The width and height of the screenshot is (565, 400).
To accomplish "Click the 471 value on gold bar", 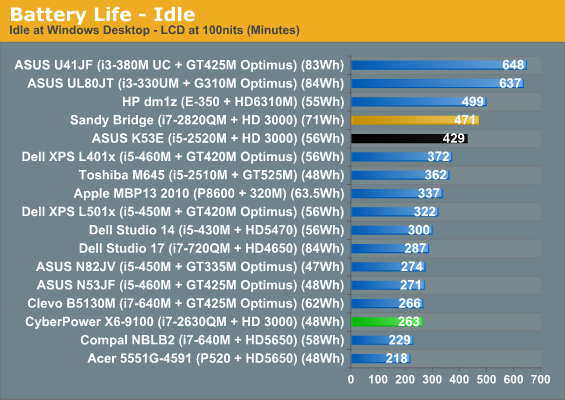I will [x=465, y=120].
